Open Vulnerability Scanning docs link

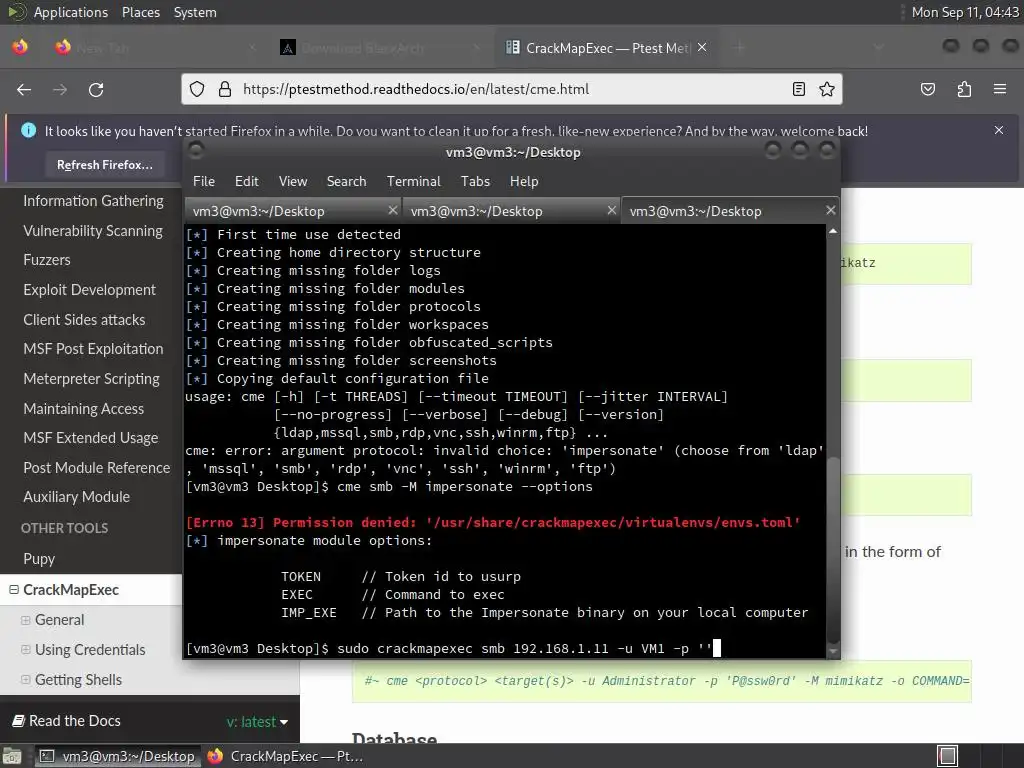click(x=93, y=231)
